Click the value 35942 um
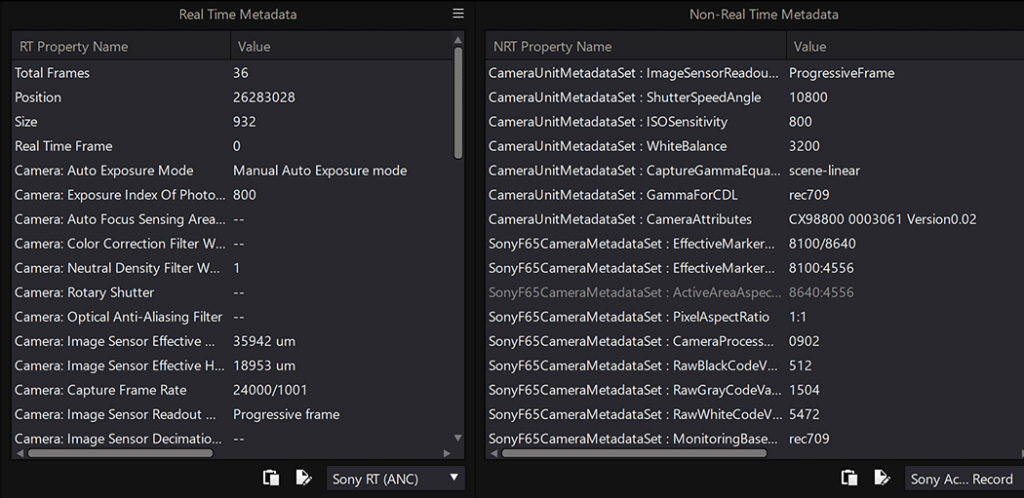This screenshot has width=1024, height=498. coord(264,341)
